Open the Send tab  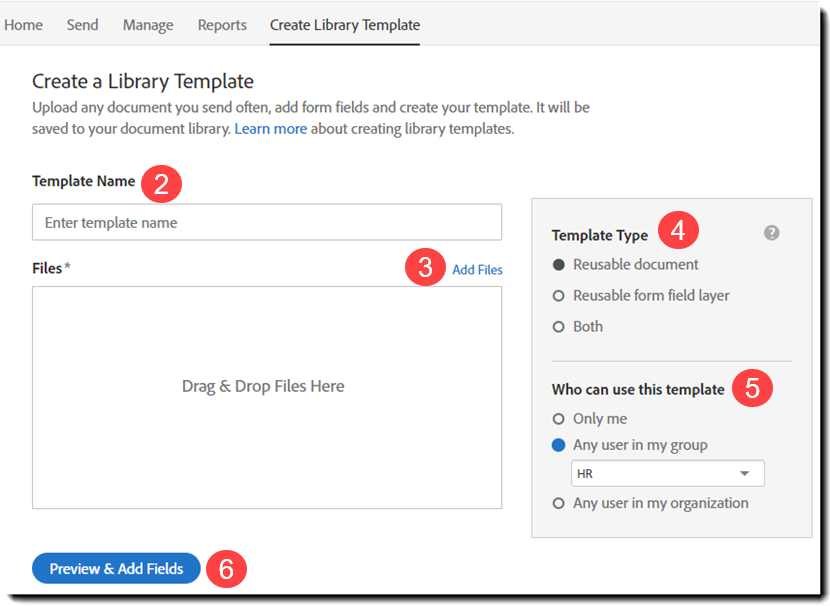tap(82, 25)
